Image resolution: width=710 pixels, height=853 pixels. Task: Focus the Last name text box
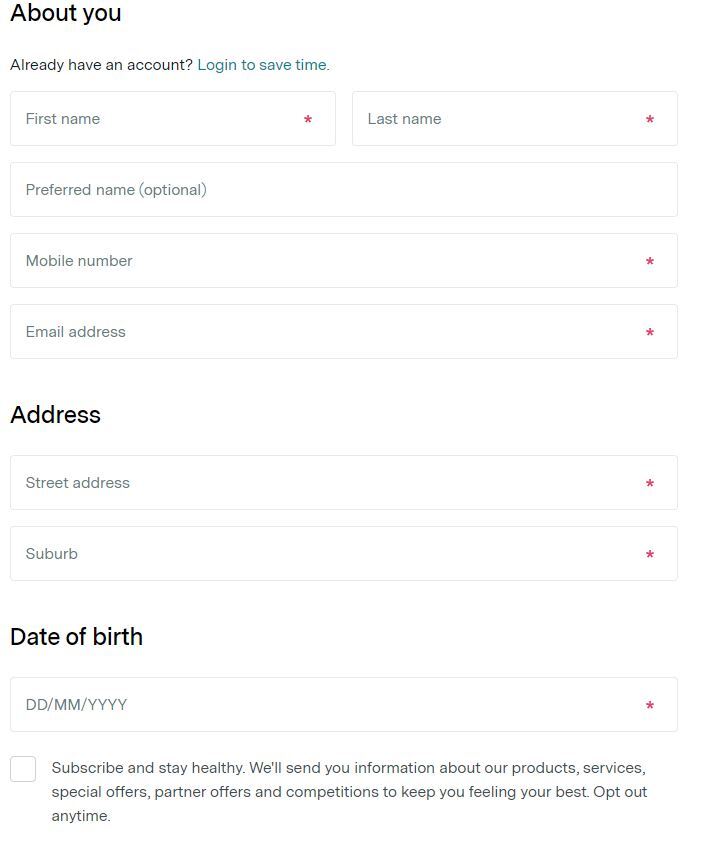click(x=500, y=119)
